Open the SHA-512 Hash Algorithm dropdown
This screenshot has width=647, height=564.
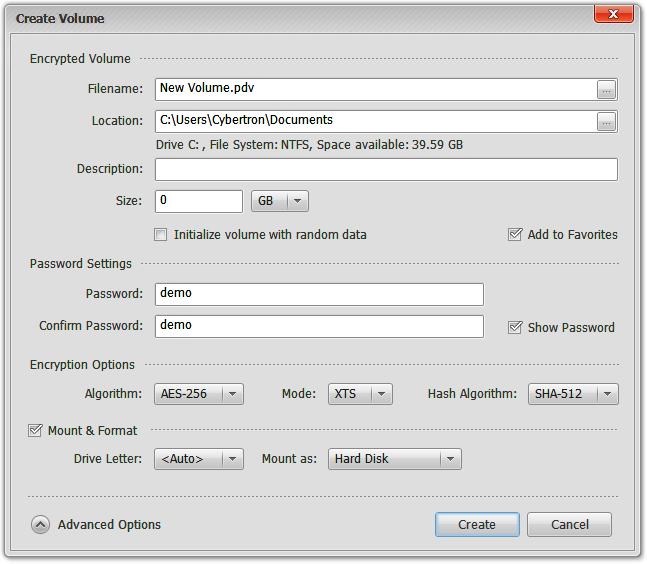point(573,394)
